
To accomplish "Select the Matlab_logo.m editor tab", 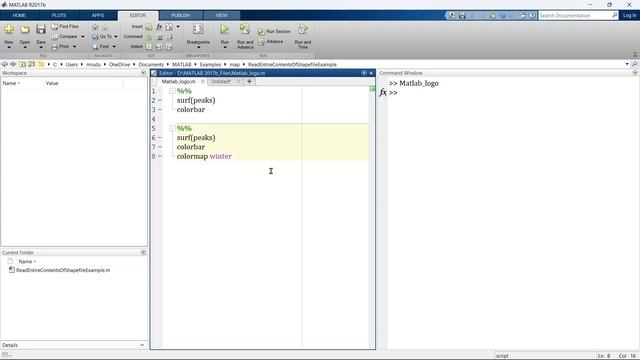I will click(178, 82).
